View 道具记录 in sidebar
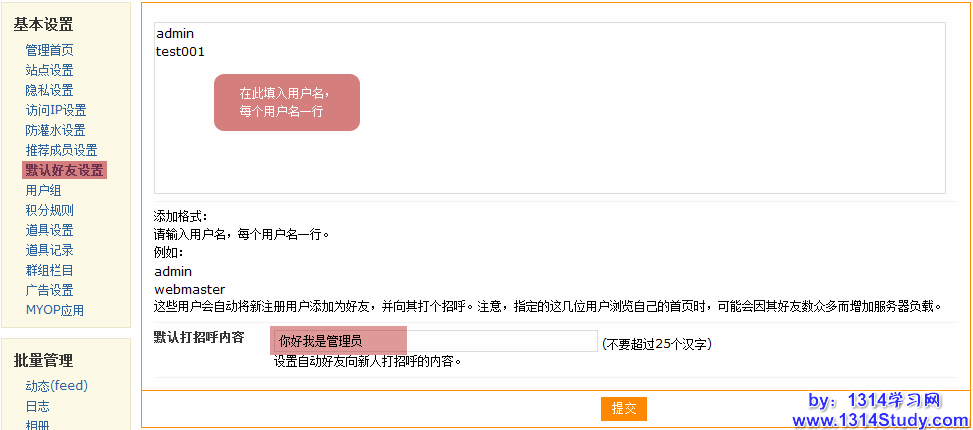Viewport: 973px width, 430px height. (49, 250)
